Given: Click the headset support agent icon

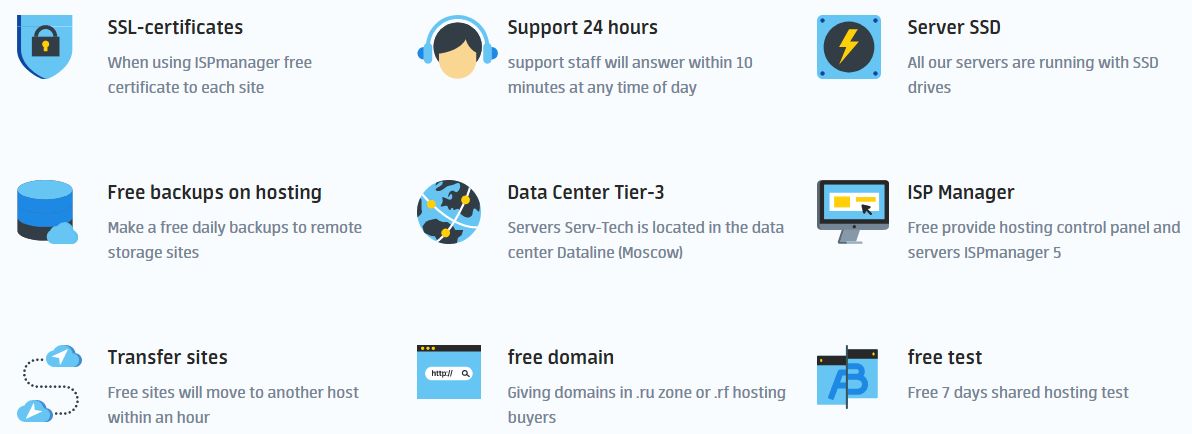Looking at the screenshot, I should point(458,46).
